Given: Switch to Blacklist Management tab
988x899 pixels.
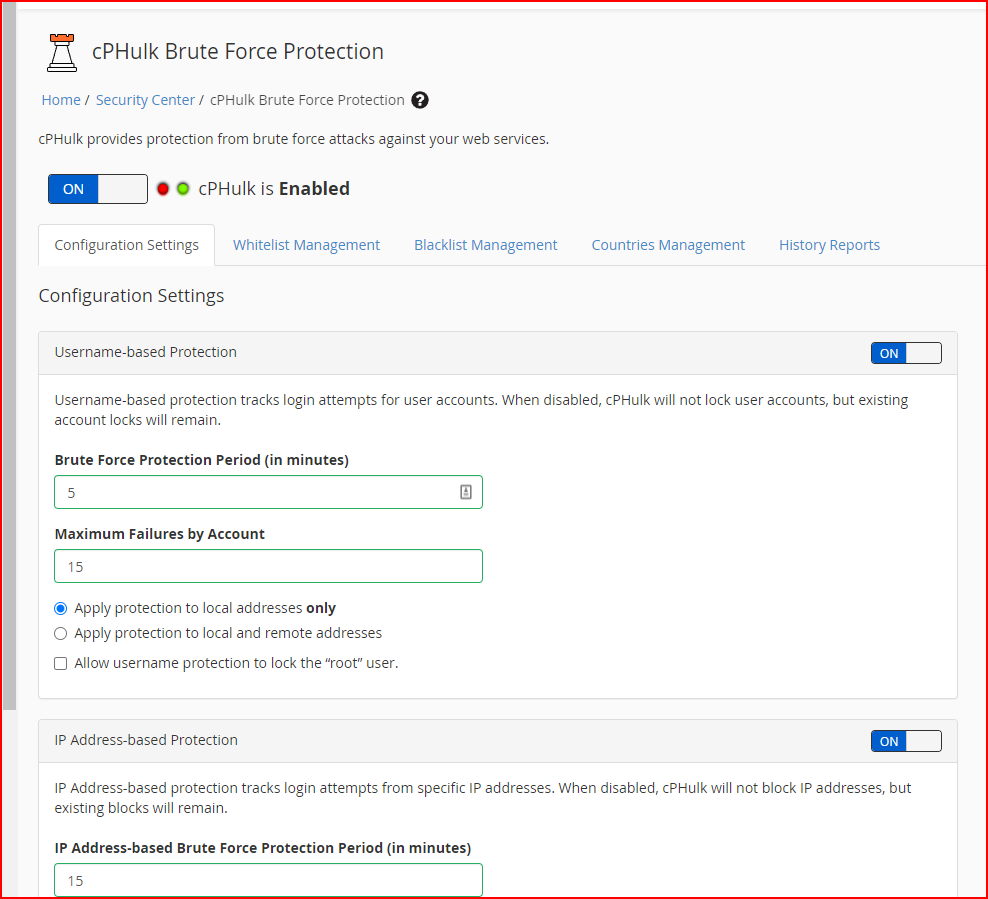Looking at the screenshot, I should coord(486,245).
